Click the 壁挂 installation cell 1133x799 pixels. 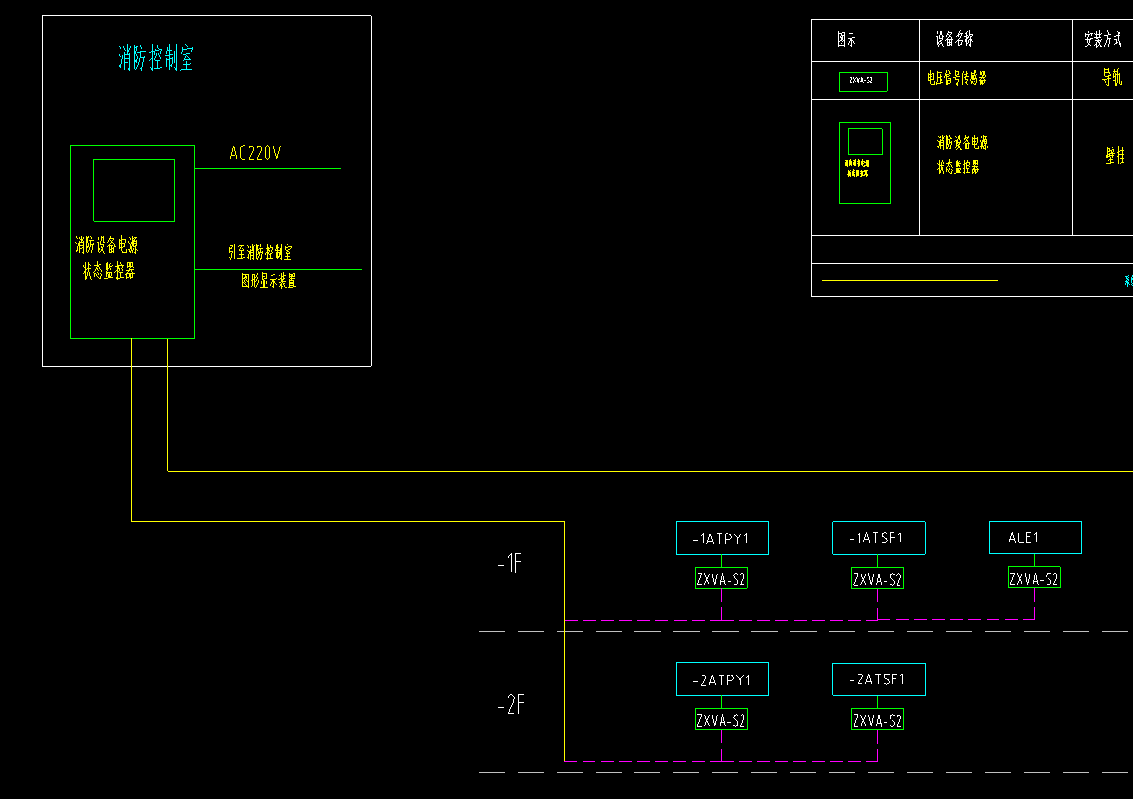tap(1115, 155)
